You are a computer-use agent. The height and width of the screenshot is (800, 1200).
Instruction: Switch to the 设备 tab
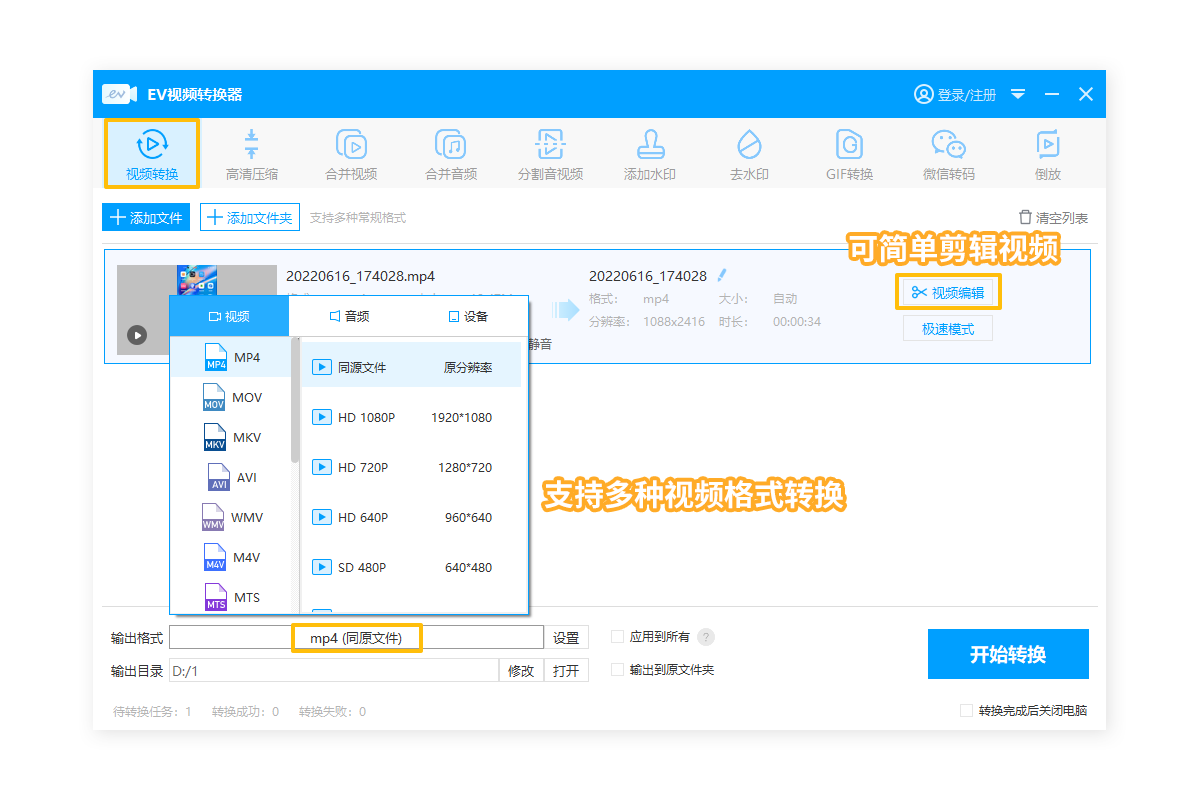coord(468,316)
